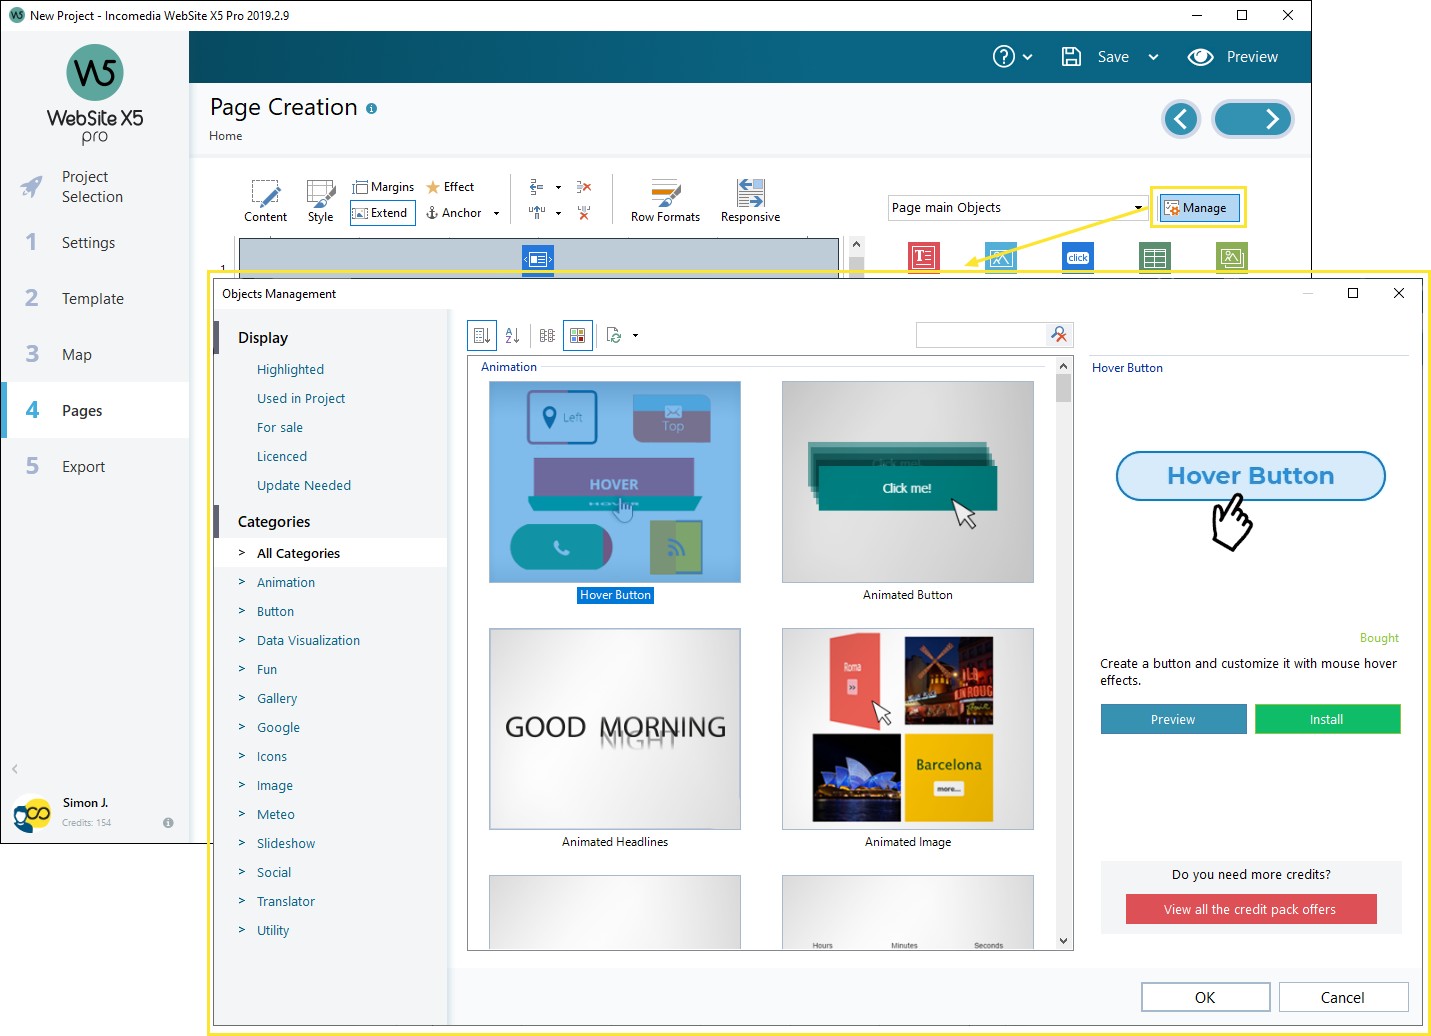The height and width of the screenshot is (1036, 1431).
Task: Toggle the colored grid view of objects
Action: tap(578, 335)
